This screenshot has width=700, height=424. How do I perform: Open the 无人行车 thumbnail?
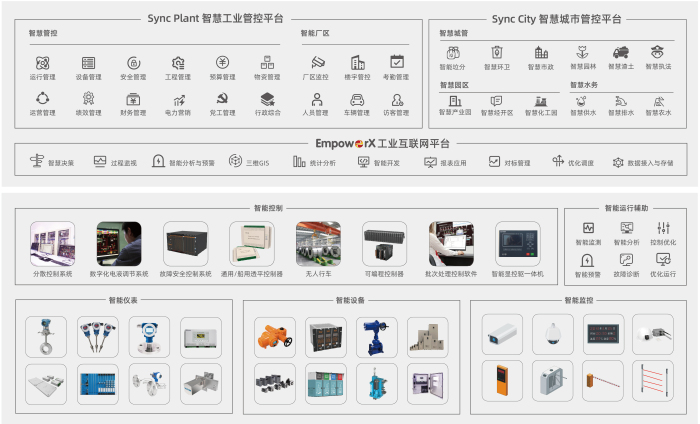[x=317, y=244]
